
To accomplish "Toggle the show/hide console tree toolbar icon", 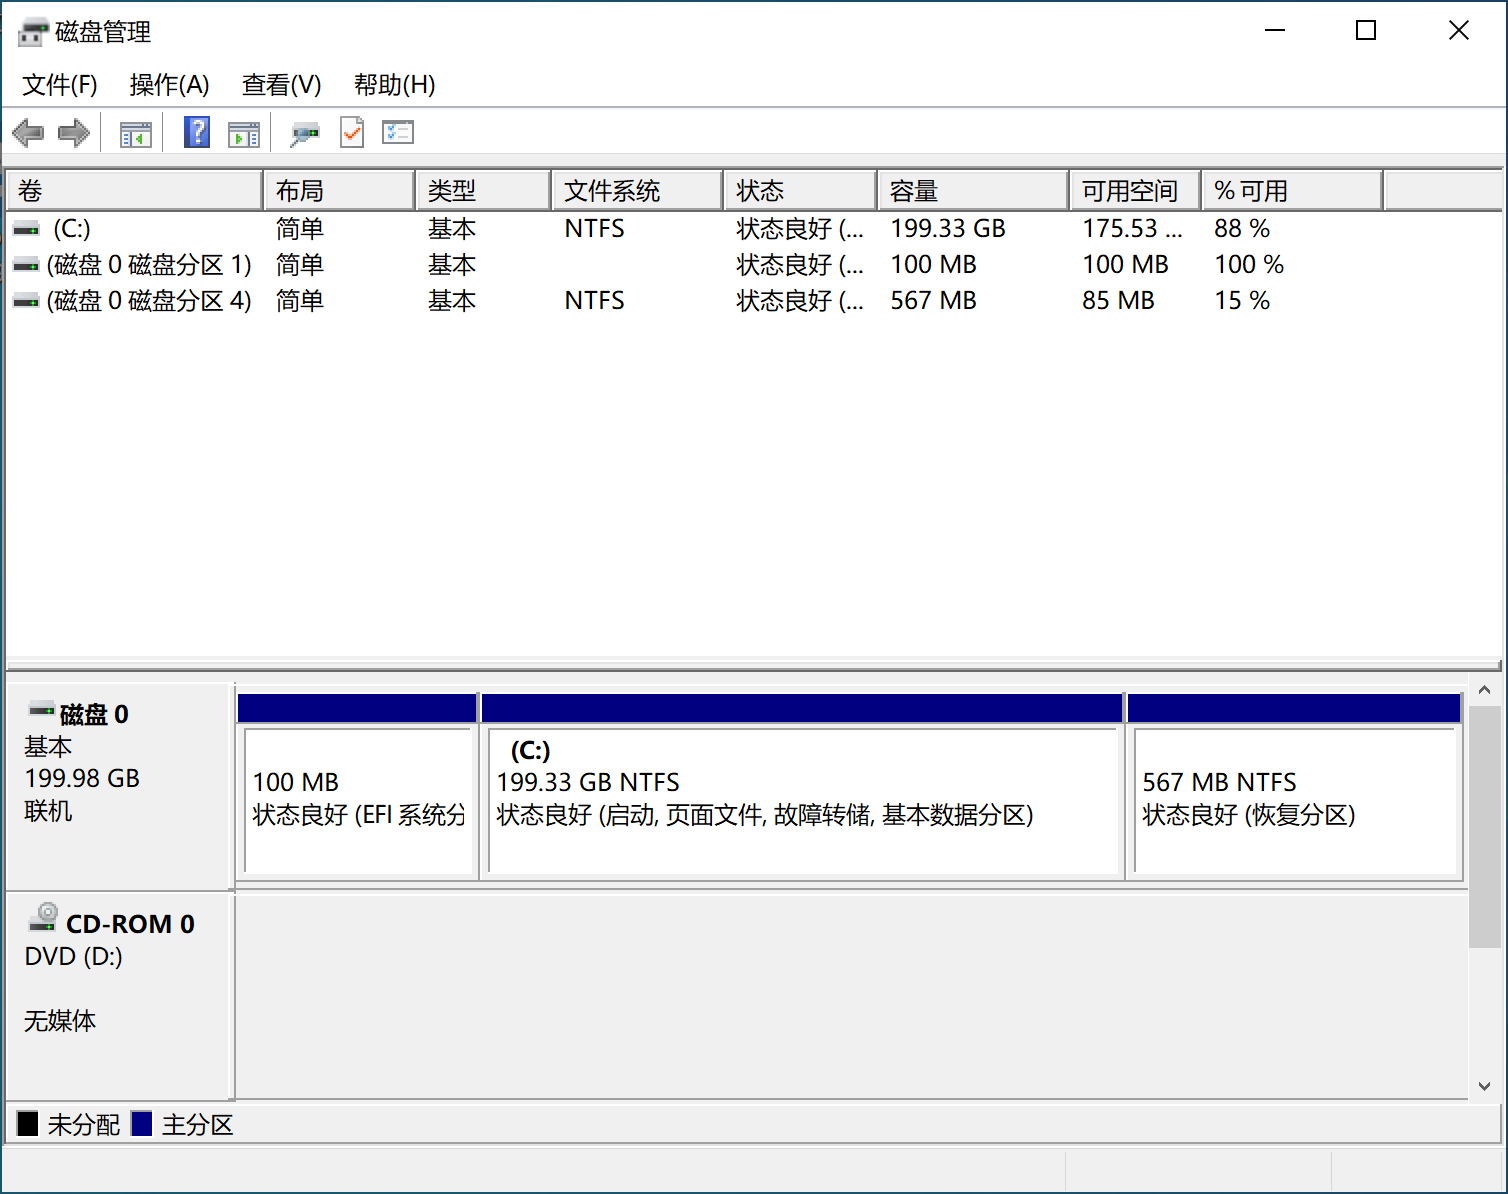I will point(134,132).
